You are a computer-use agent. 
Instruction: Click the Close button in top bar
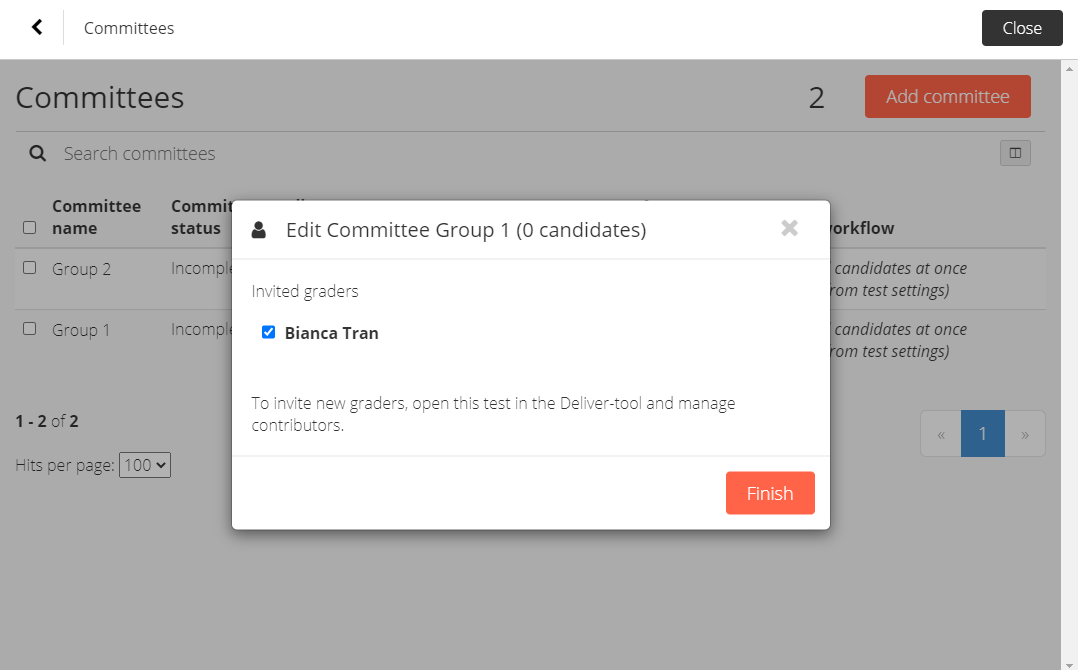click(x=1022, y=28)
